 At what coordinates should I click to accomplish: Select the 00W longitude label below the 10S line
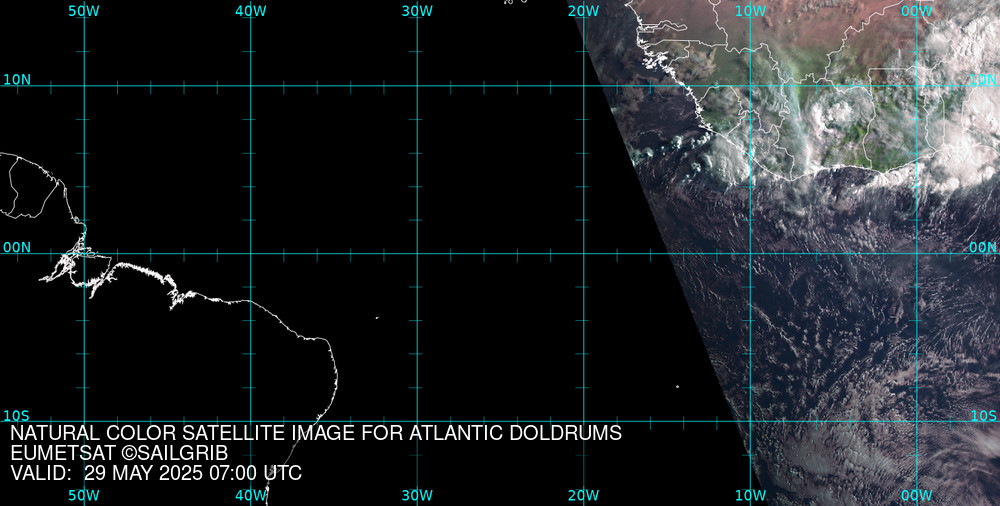(917, 496)
